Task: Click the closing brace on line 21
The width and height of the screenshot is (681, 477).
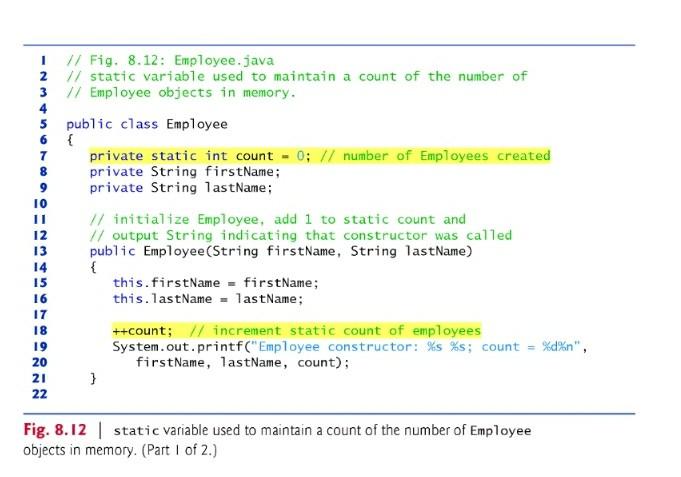Action: coord(93,378)
